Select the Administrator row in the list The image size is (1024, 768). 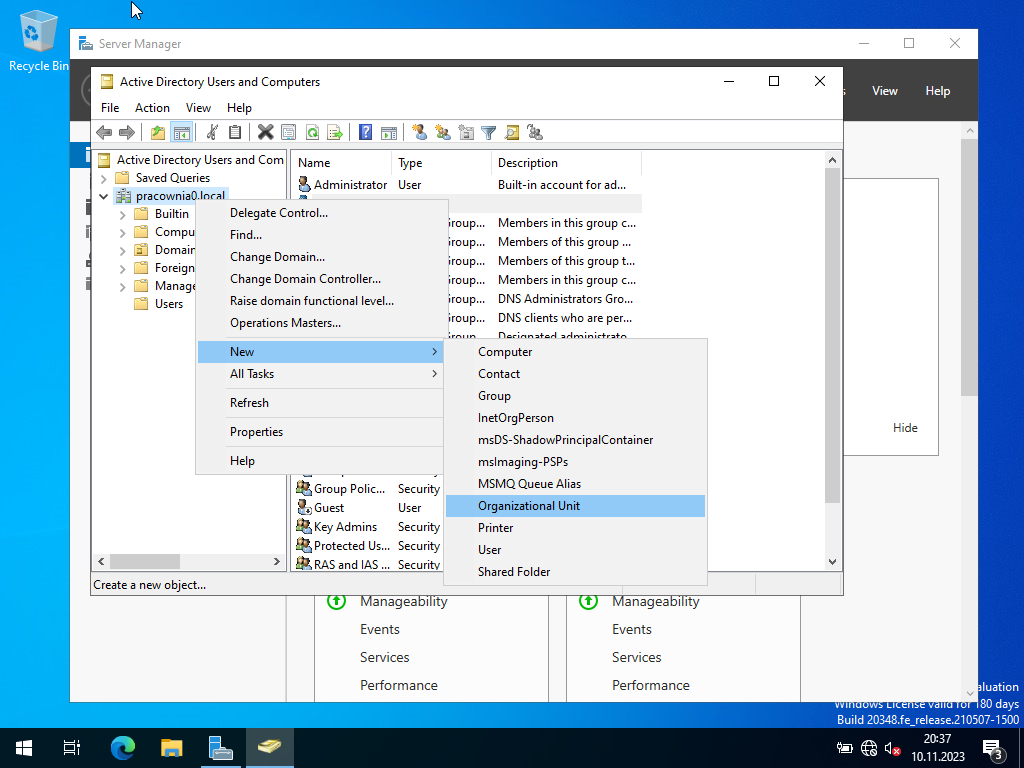467,185
